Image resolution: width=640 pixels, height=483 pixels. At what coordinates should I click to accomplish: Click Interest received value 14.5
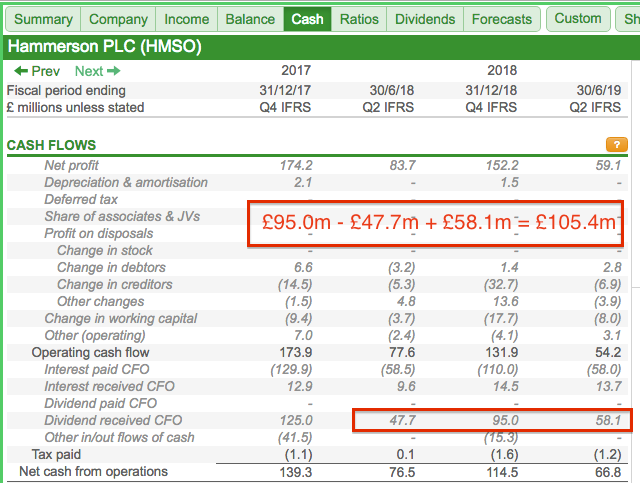[506, 387]
